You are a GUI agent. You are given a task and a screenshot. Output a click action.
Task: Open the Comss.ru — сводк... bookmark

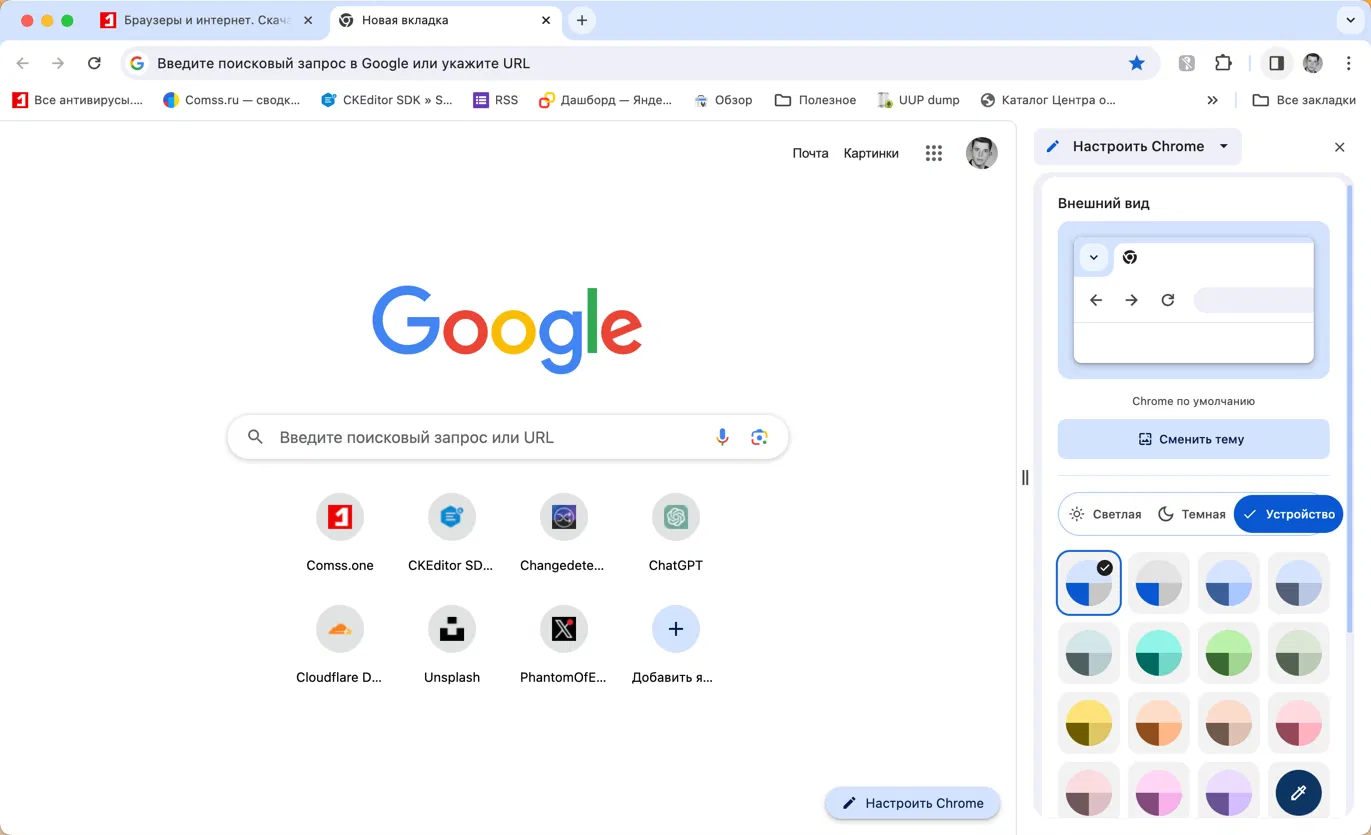[x=231, y=100]
